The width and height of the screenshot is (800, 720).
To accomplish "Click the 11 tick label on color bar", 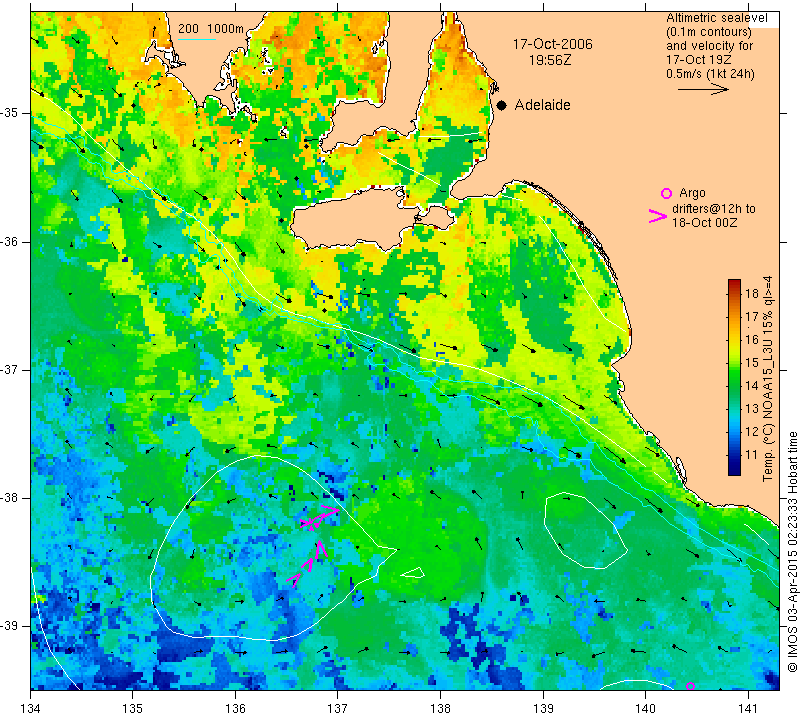I will click(752, 454).
